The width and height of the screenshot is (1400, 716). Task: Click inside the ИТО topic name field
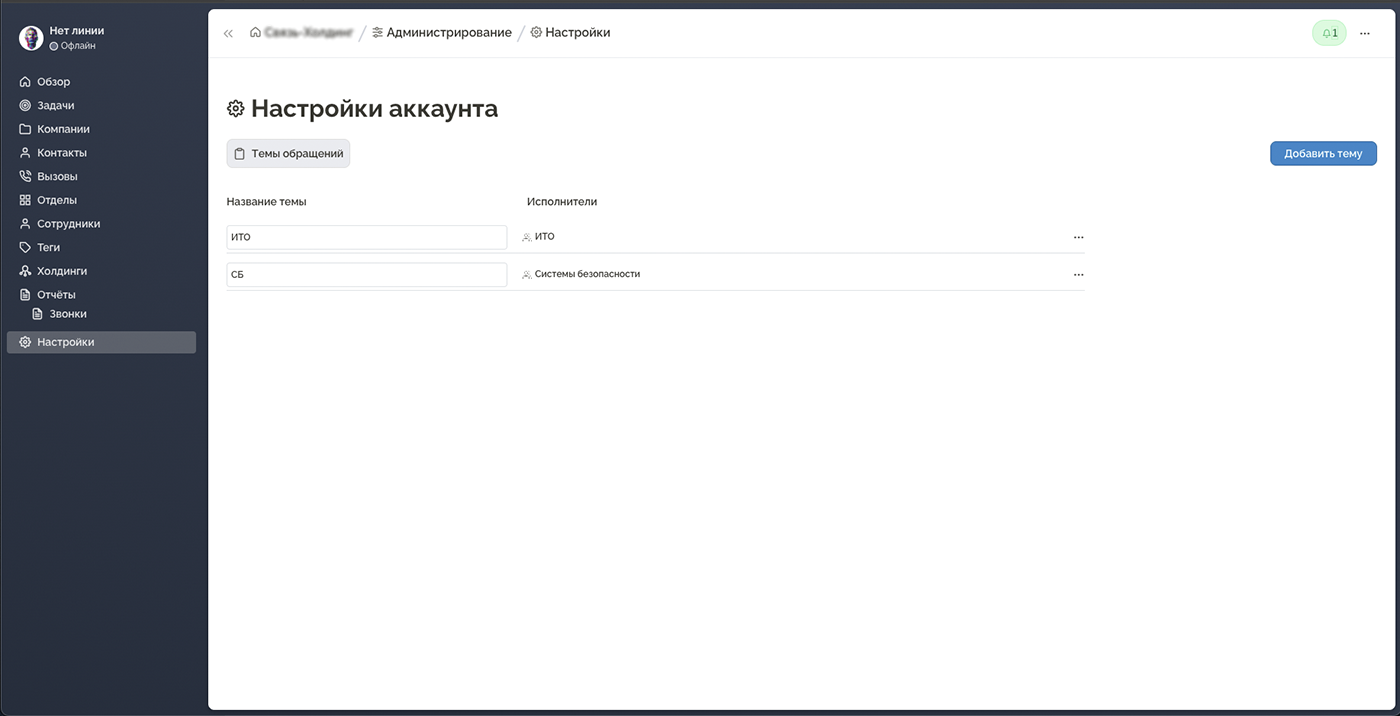[366, 237]
